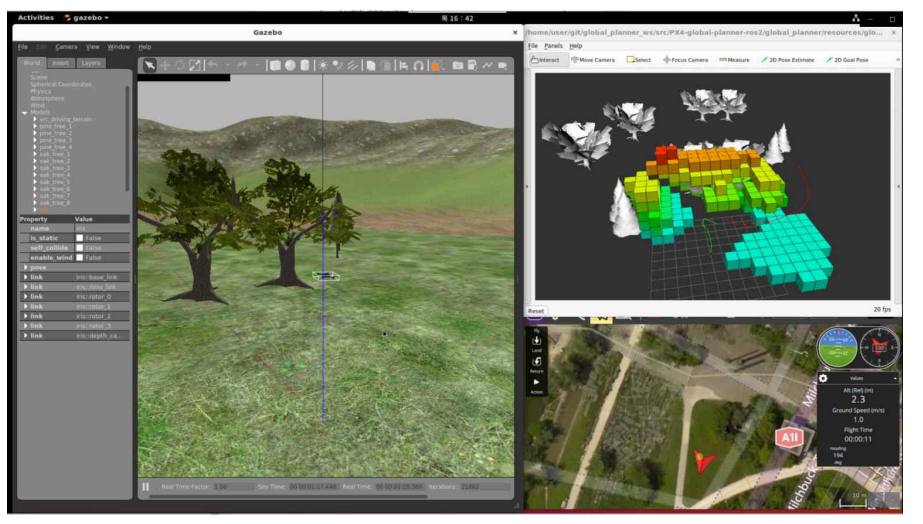Open the Plot tool icon
This screenshot has width=923, height=524.
click(487, 65)
